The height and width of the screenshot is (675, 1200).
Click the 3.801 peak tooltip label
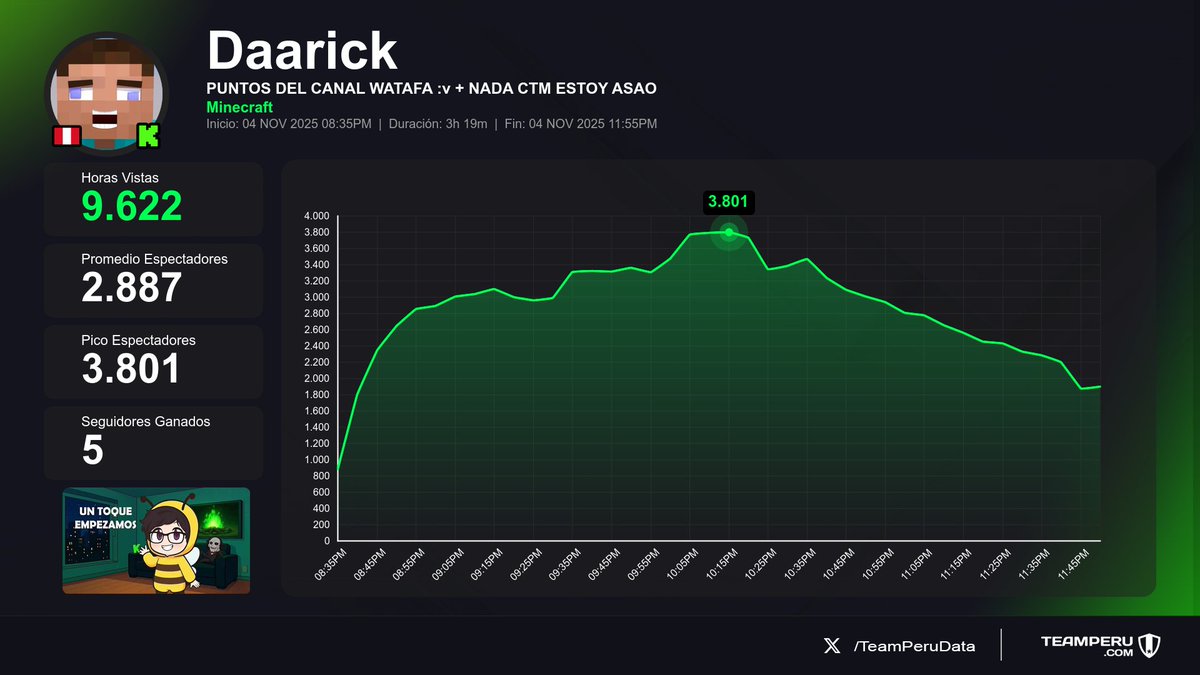pyautogui.click(x=729, y=201)
